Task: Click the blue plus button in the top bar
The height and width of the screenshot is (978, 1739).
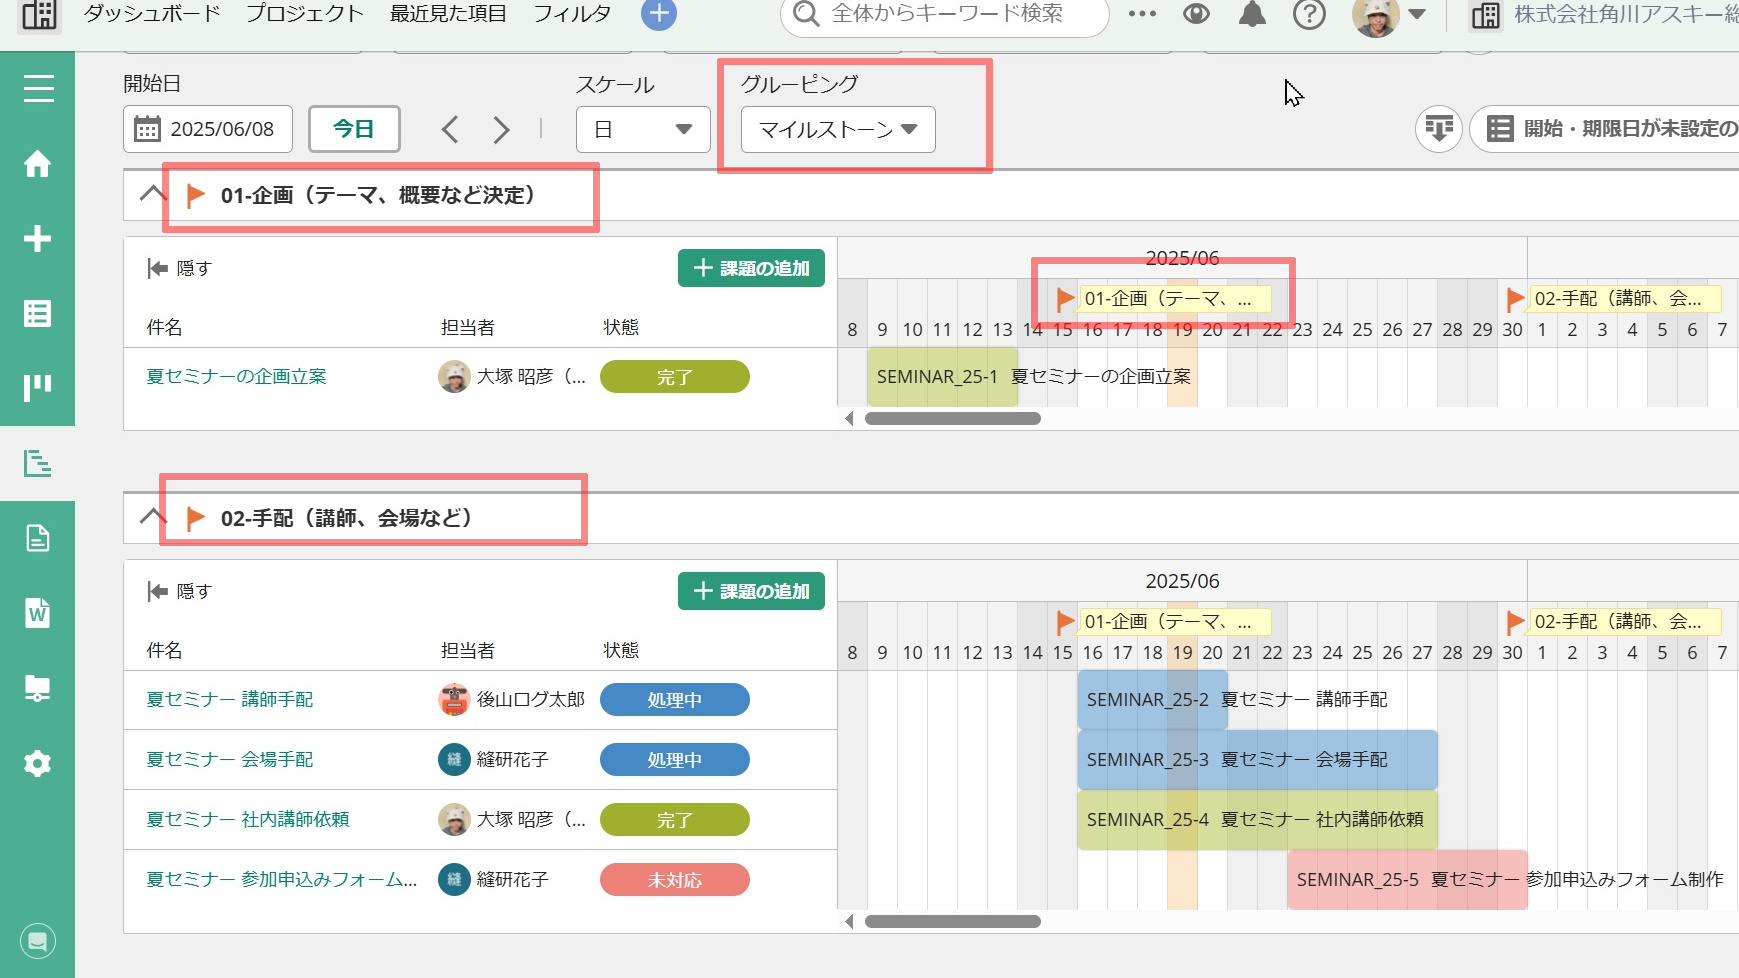Action: [x=658, y=14]
